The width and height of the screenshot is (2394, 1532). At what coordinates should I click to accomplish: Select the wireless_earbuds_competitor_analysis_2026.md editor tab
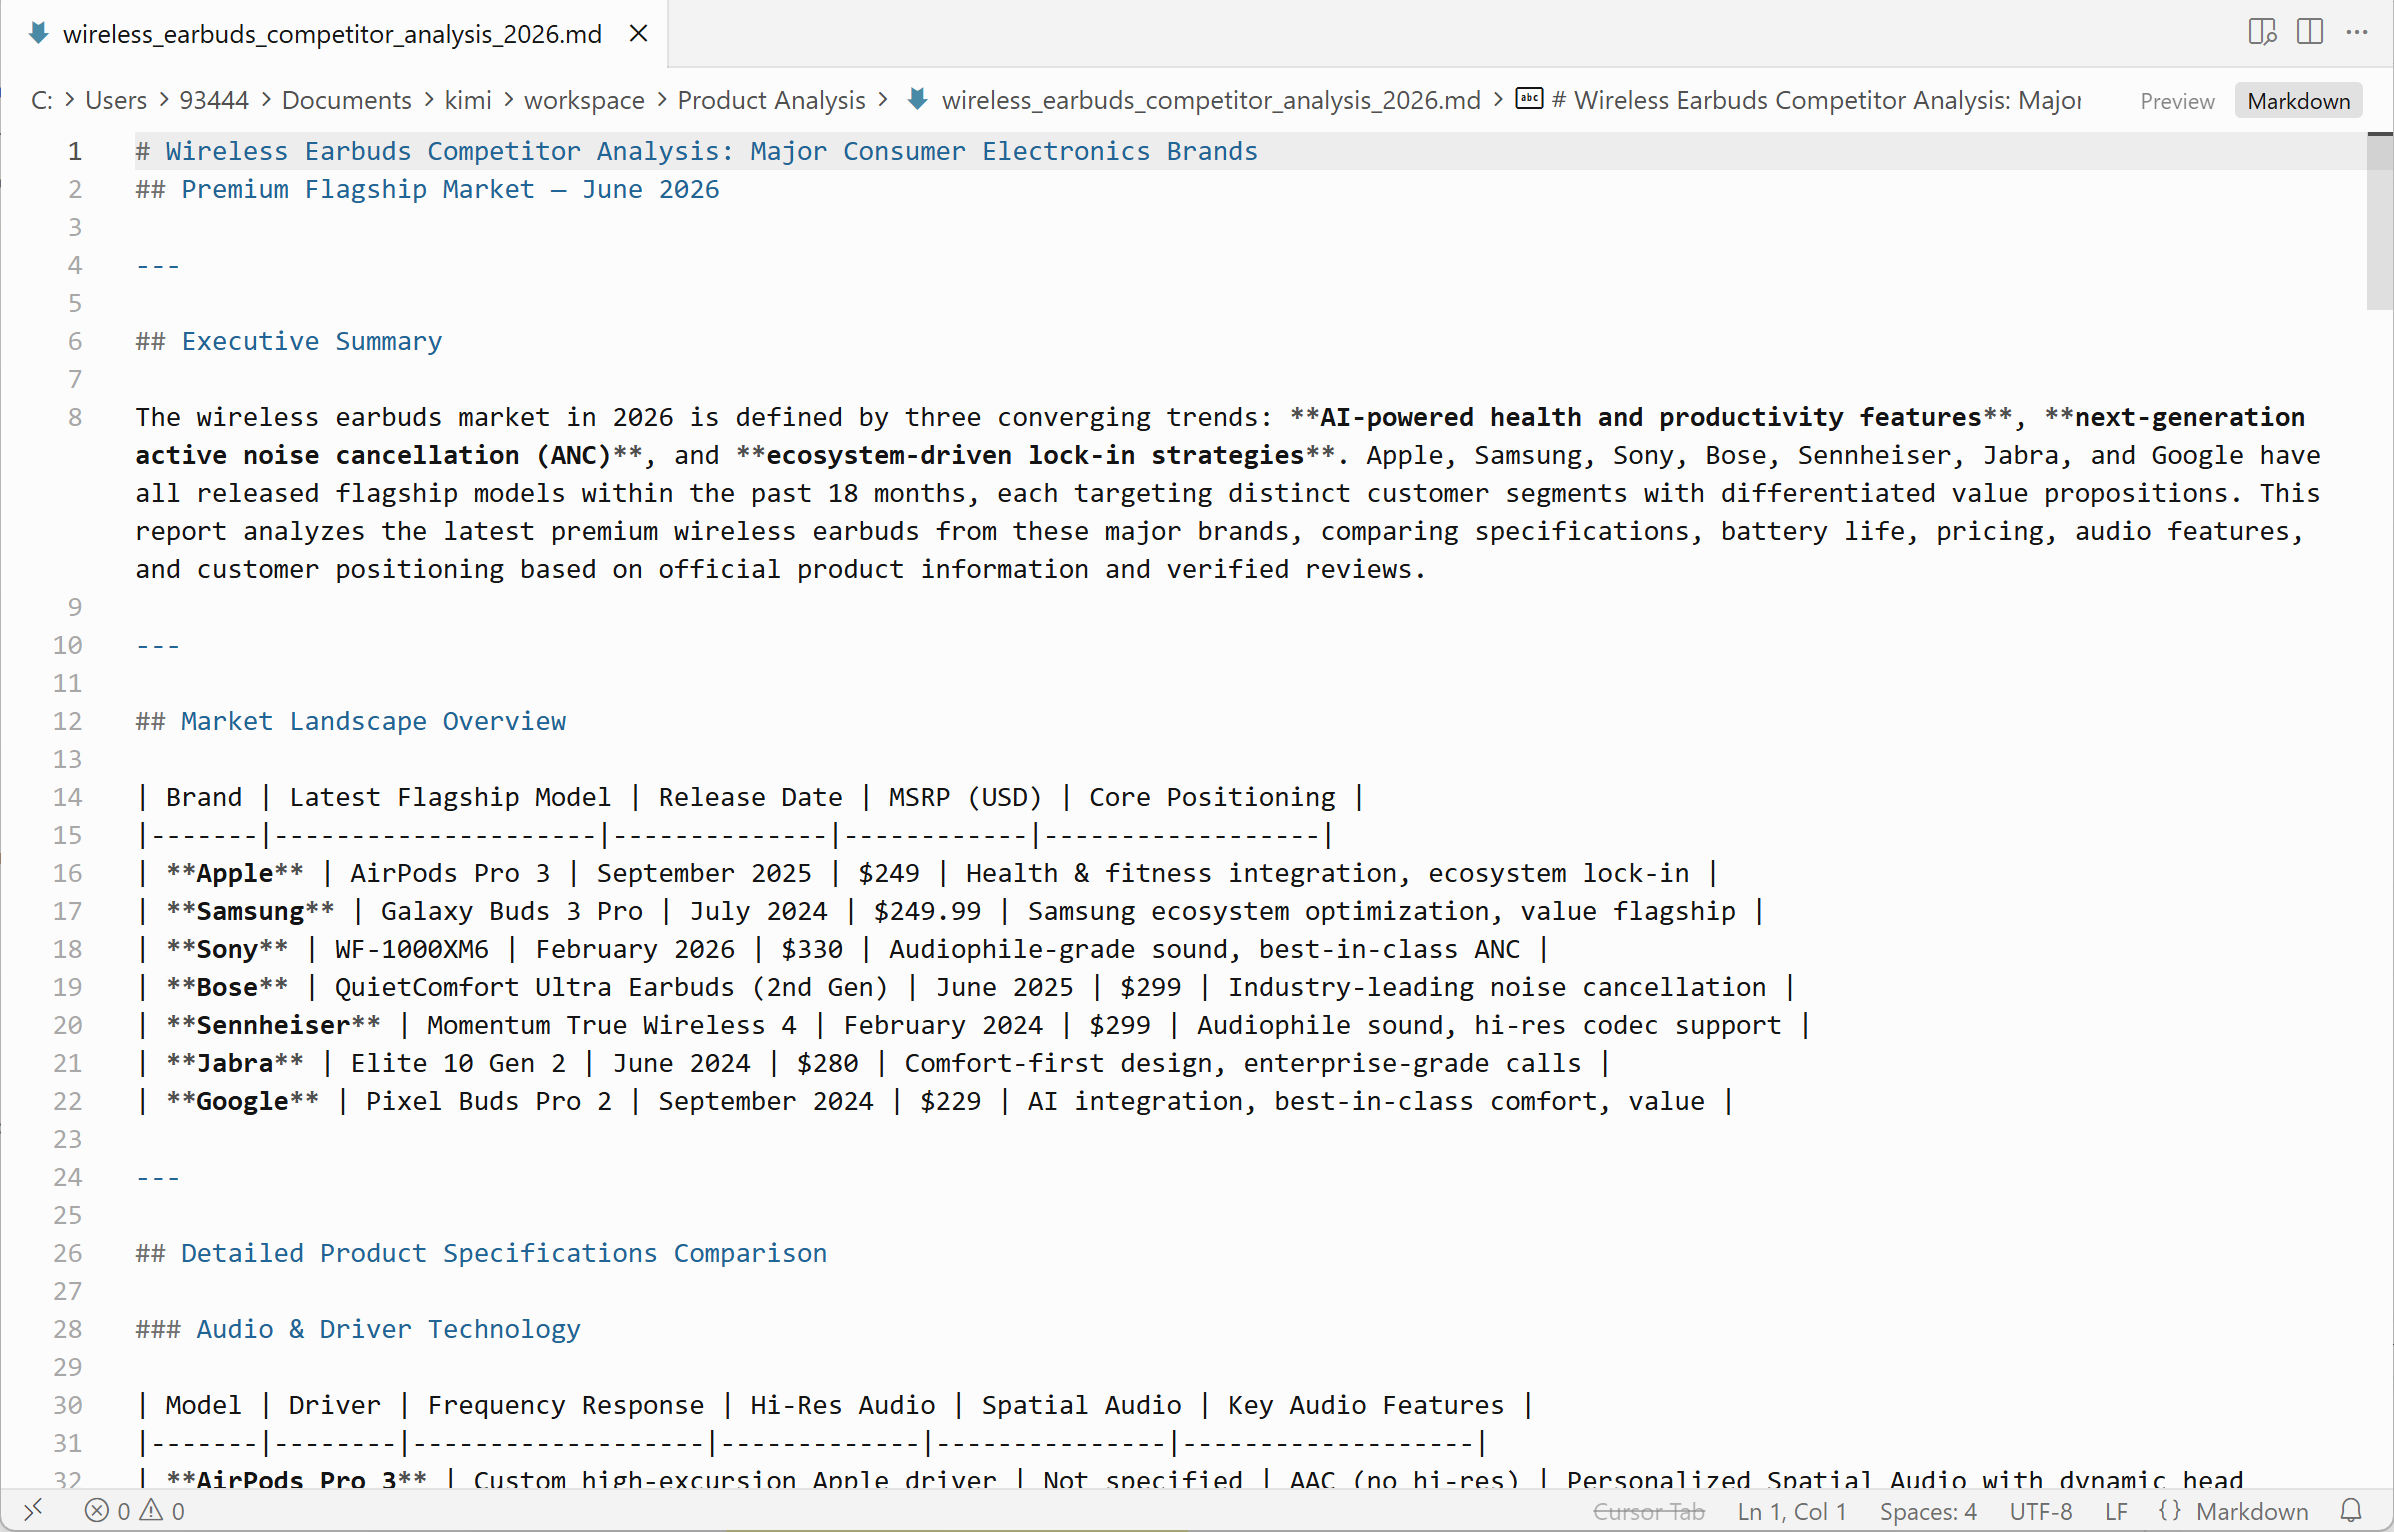tap(333, 34)
